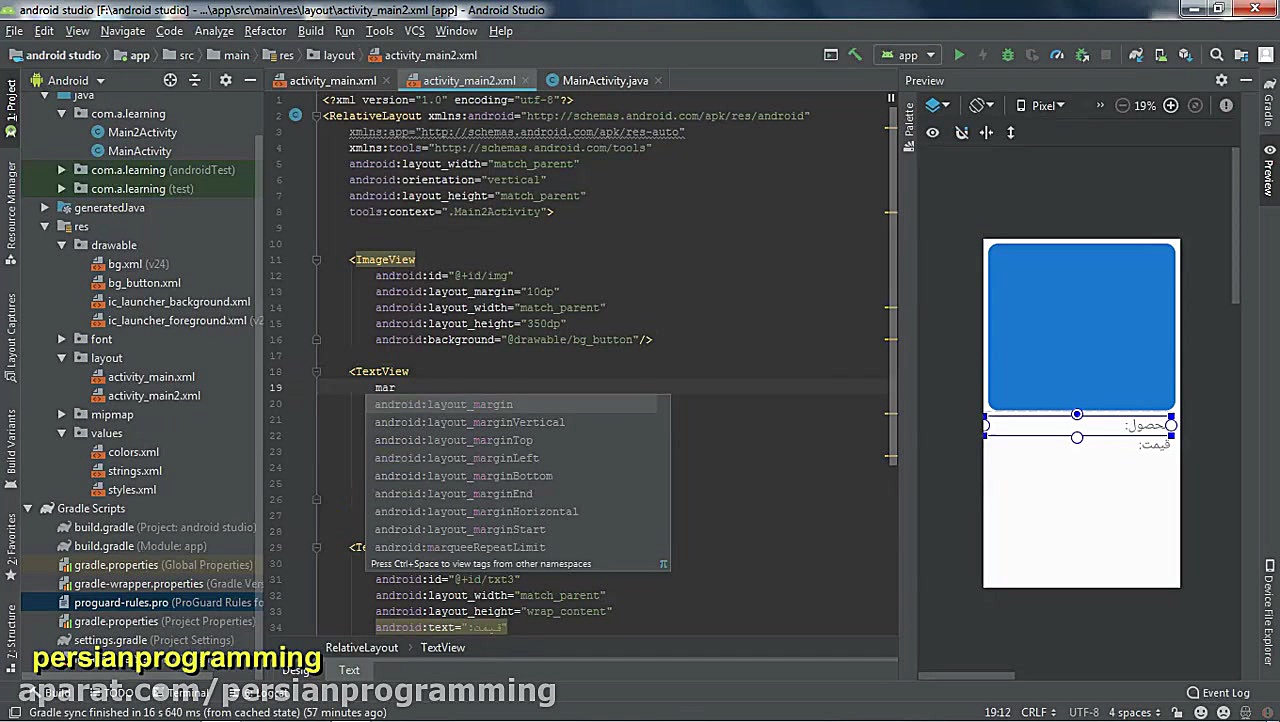Toggle autoconnect magnet icon in Preview toolbar
1280x722 pixels.
961,133
